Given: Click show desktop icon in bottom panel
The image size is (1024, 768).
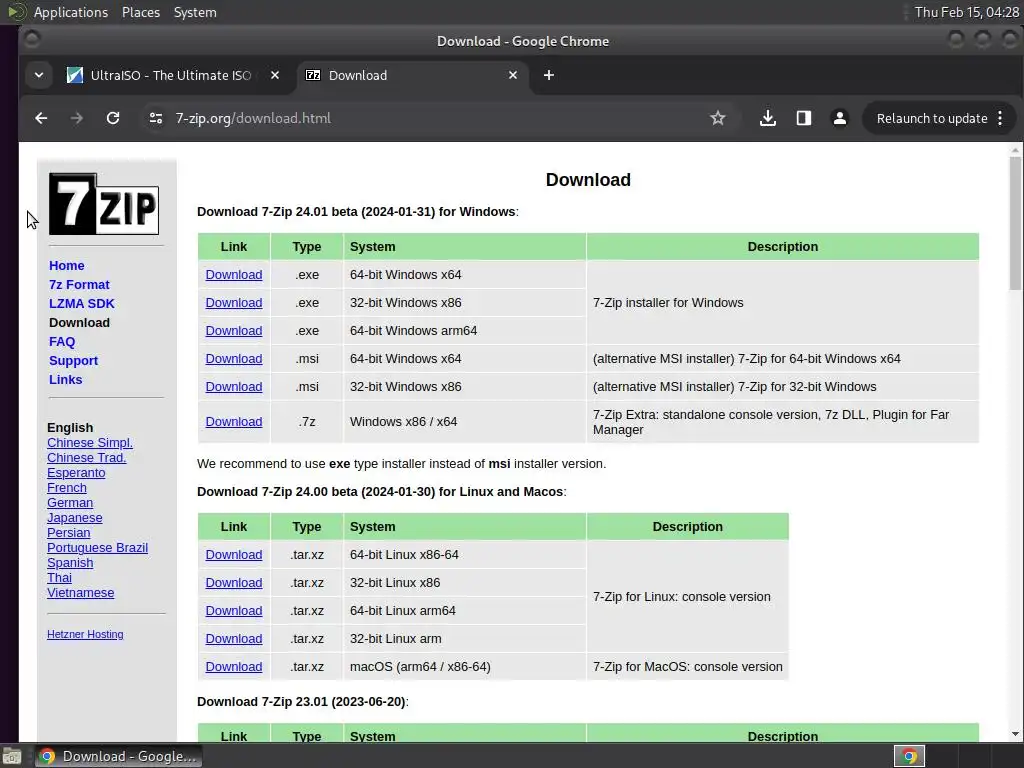Looking at the screenshot, I should [11, 756].
